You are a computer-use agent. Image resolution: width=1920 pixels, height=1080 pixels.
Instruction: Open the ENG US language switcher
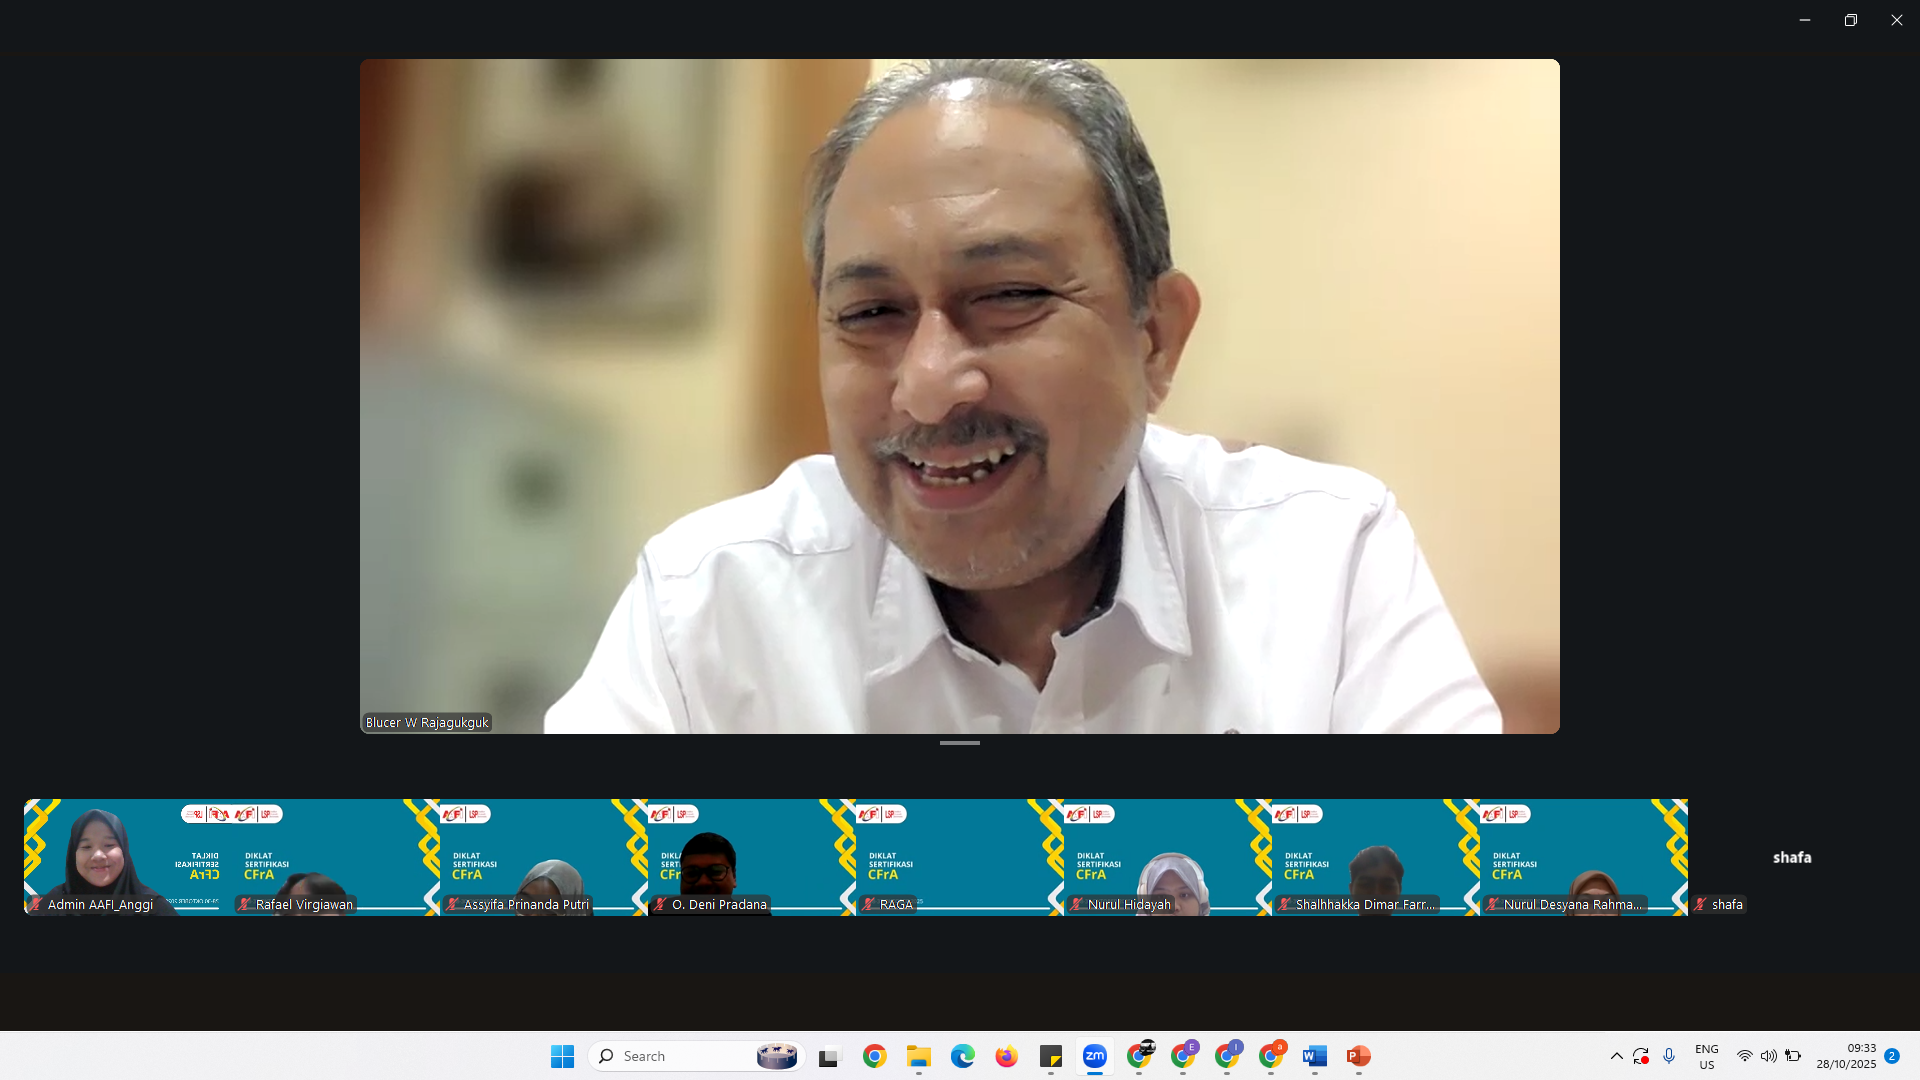point(1706,1056)
